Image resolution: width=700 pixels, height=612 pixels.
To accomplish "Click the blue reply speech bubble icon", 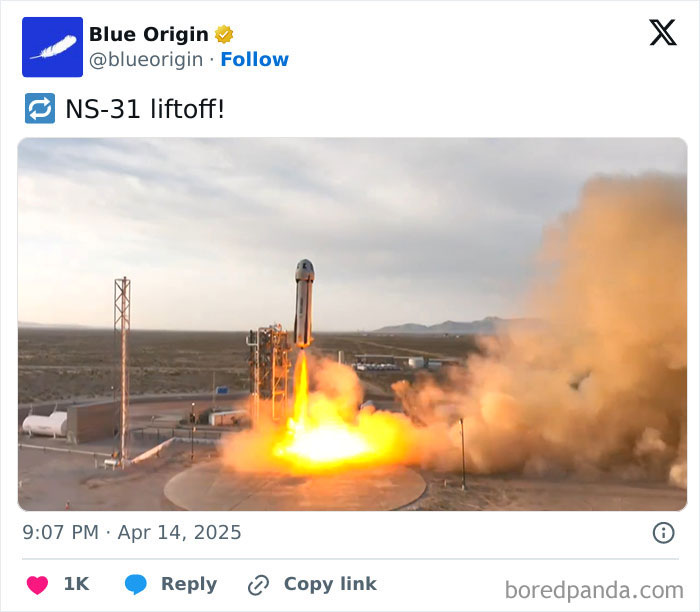I will (136, 584).
